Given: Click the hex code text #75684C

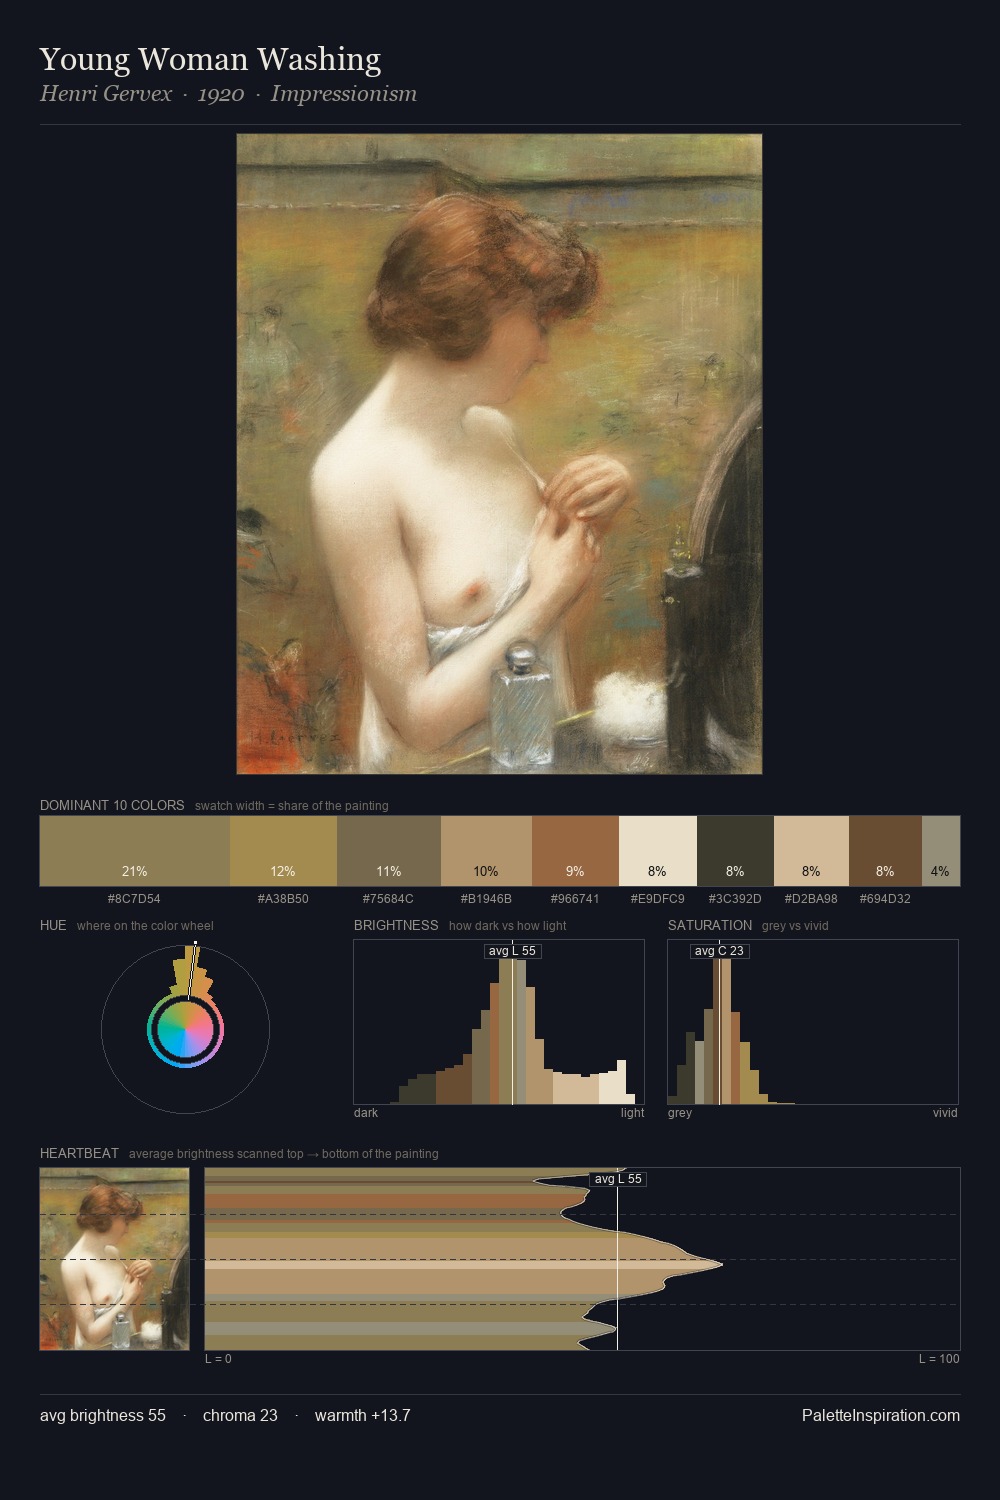Looking at the screenshot, I should (x=388, y=899).
